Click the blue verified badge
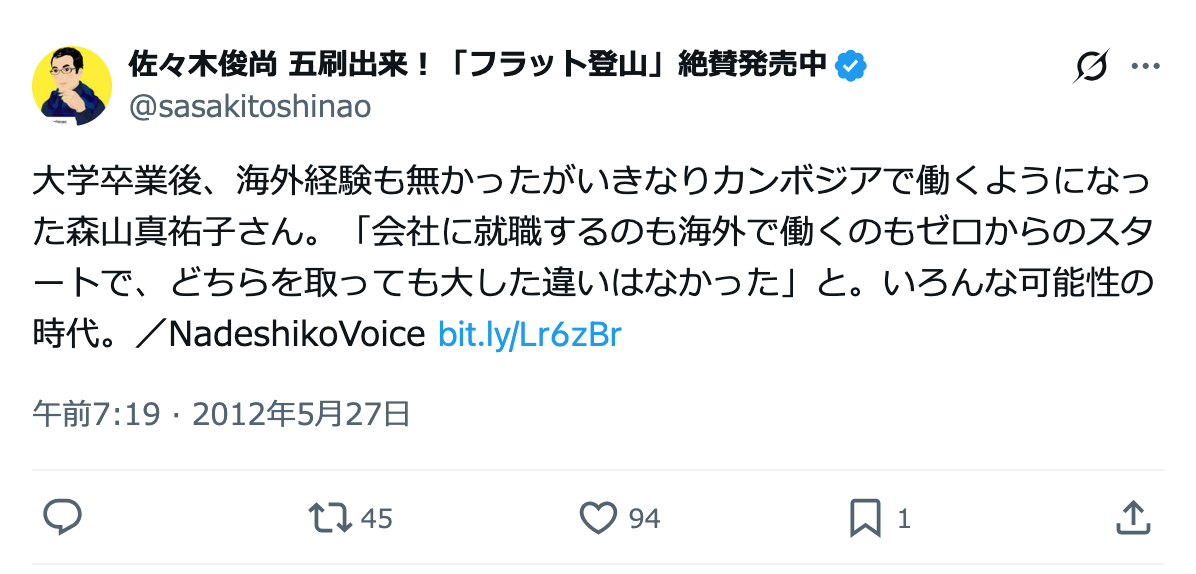 (851, 66)
